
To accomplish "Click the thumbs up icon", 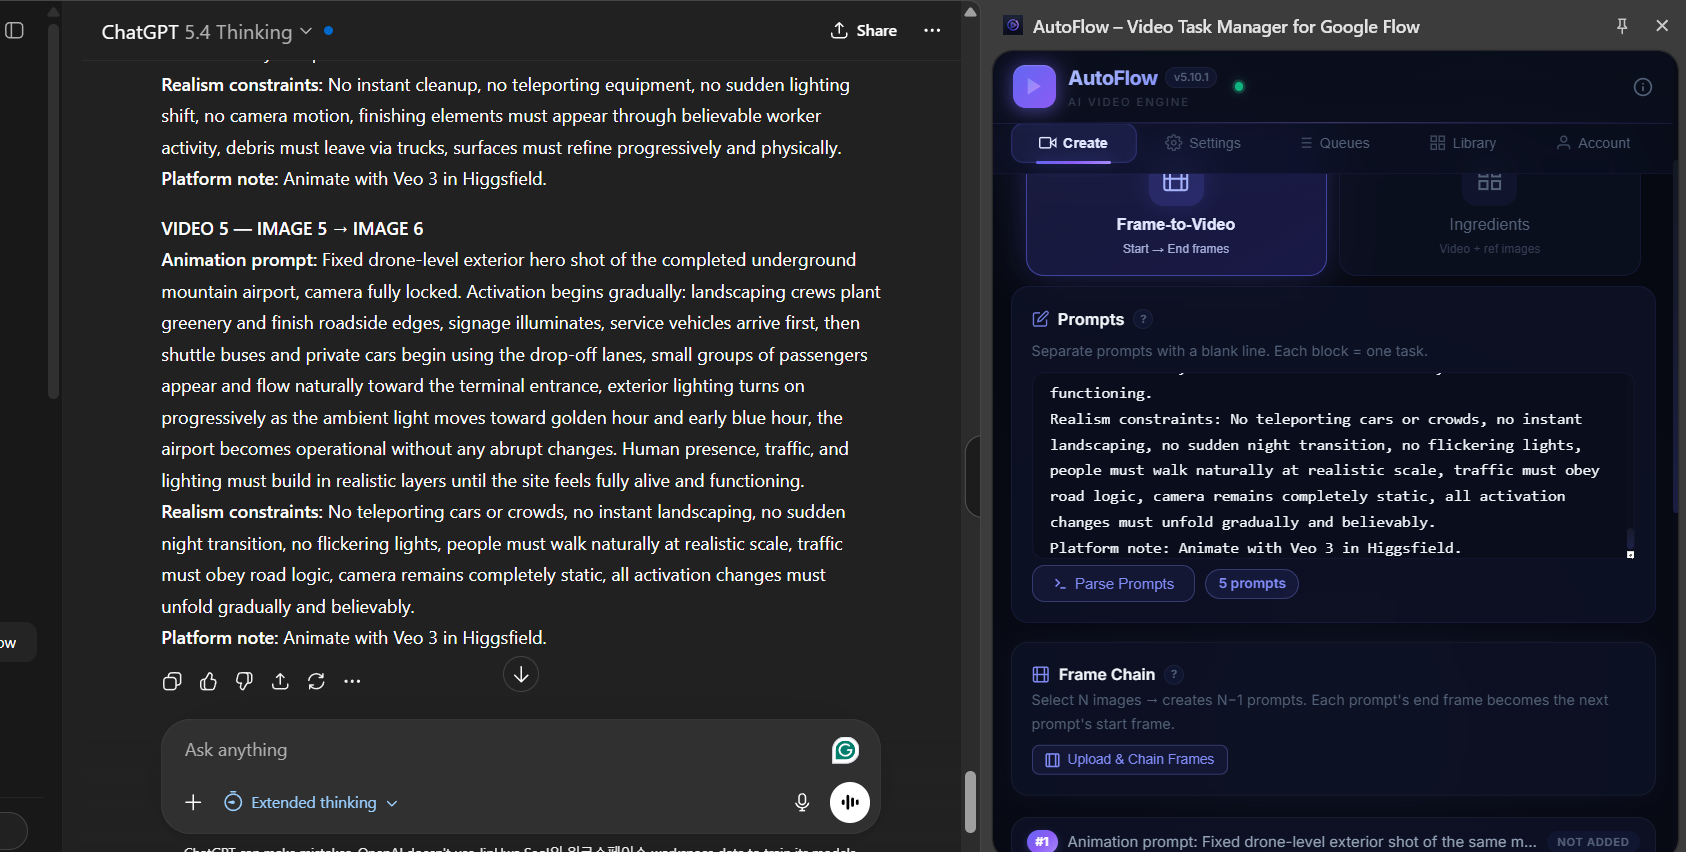I will coord(208,681).
